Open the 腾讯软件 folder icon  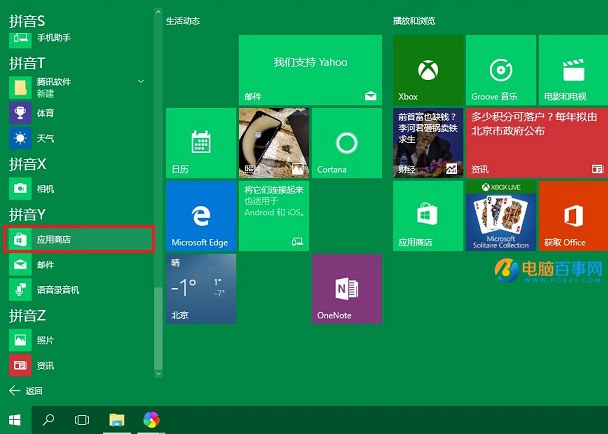click(x=20, y=88)
